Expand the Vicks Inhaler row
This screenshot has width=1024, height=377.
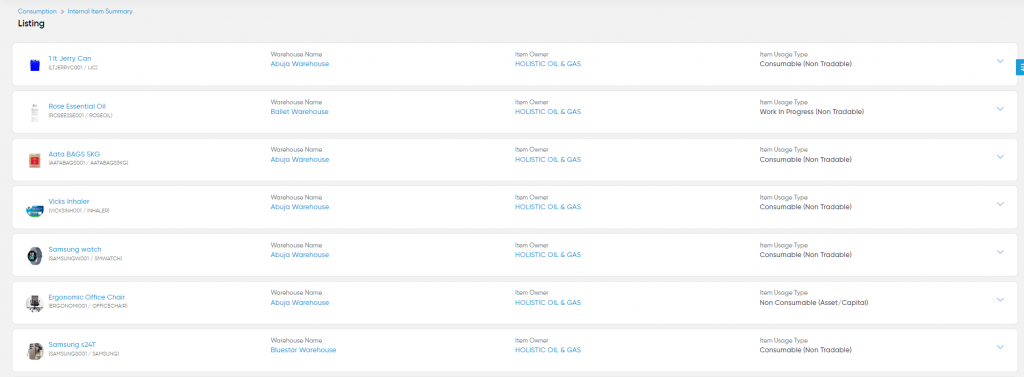tap(1000, 204)
